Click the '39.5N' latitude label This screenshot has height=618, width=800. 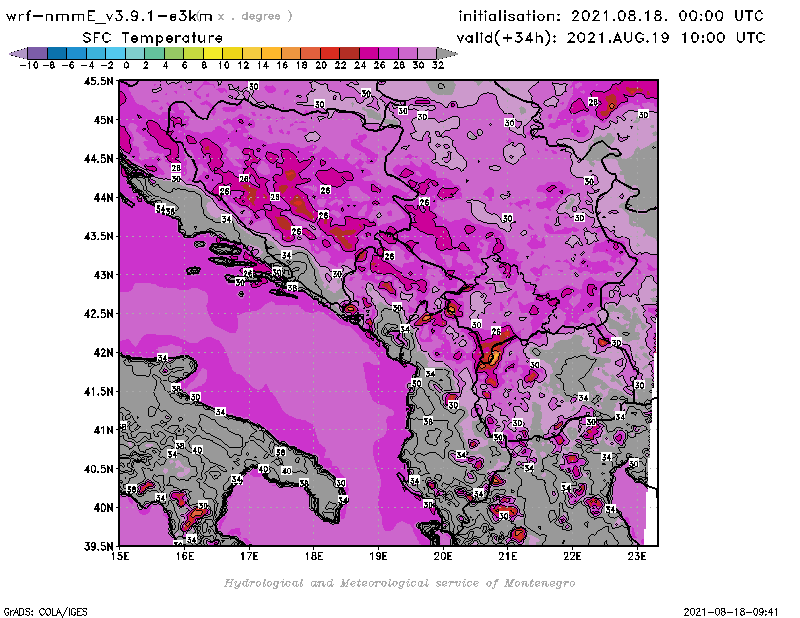click(98, 547)
